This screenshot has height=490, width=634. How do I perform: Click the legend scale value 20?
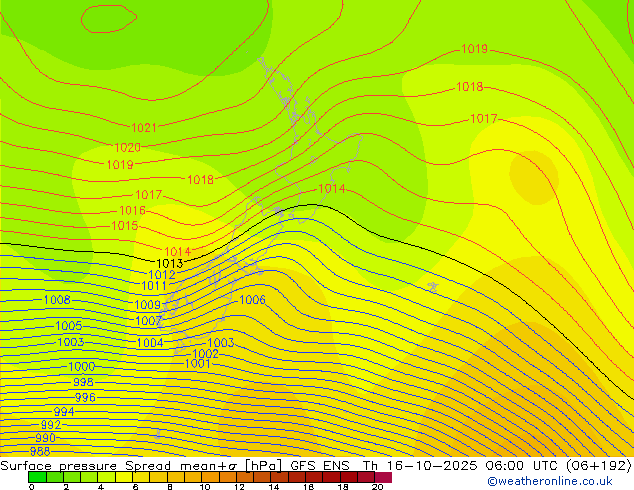pos(378,487)
